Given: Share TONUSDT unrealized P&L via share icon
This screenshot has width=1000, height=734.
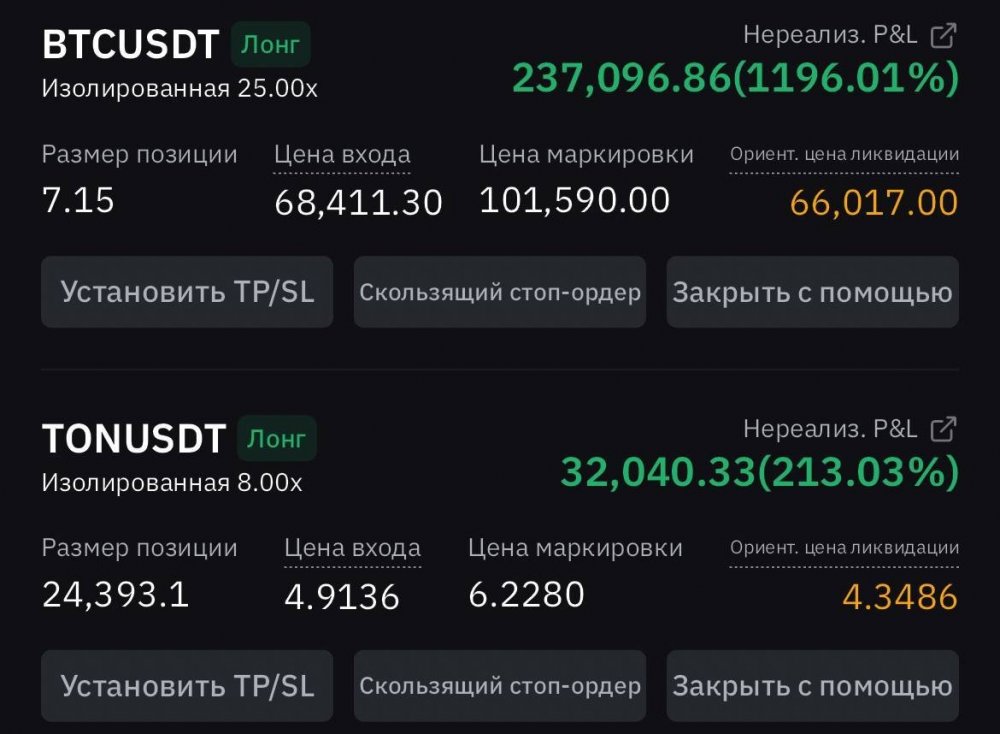Looking at the screenshot, I should click(943, 429).
